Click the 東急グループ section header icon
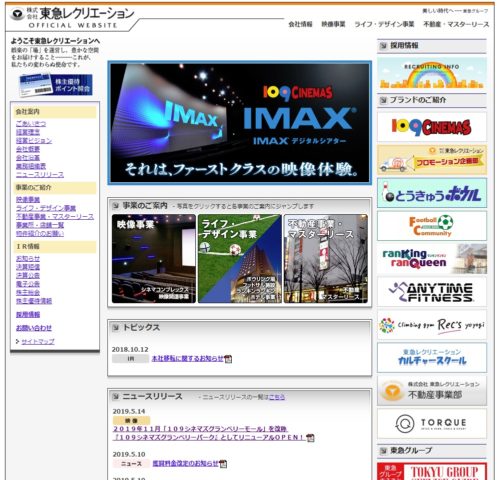 click(x=383, y=451)
